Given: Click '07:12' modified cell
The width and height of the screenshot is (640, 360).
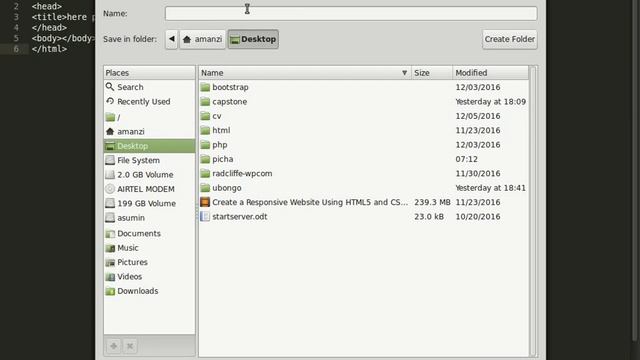Looking at the screenshot, I should (467, 159).
